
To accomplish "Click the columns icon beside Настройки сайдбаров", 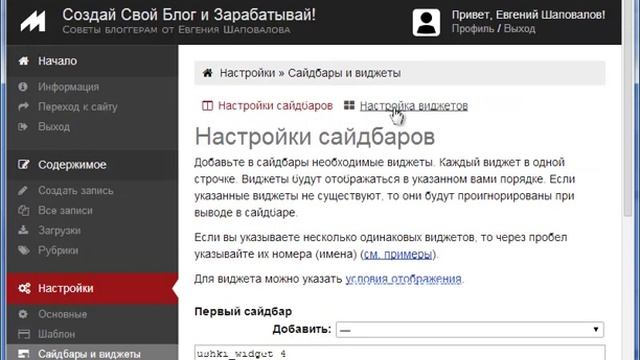I will (207, 106).
